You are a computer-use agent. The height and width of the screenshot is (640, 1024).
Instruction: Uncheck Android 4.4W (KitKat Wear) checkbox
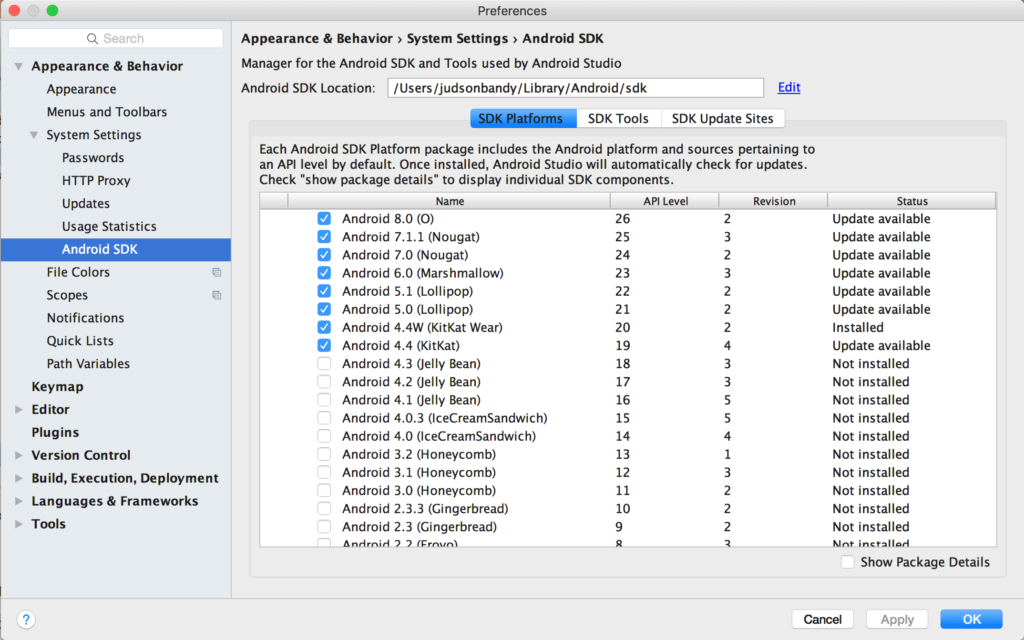tap(324, 327)
